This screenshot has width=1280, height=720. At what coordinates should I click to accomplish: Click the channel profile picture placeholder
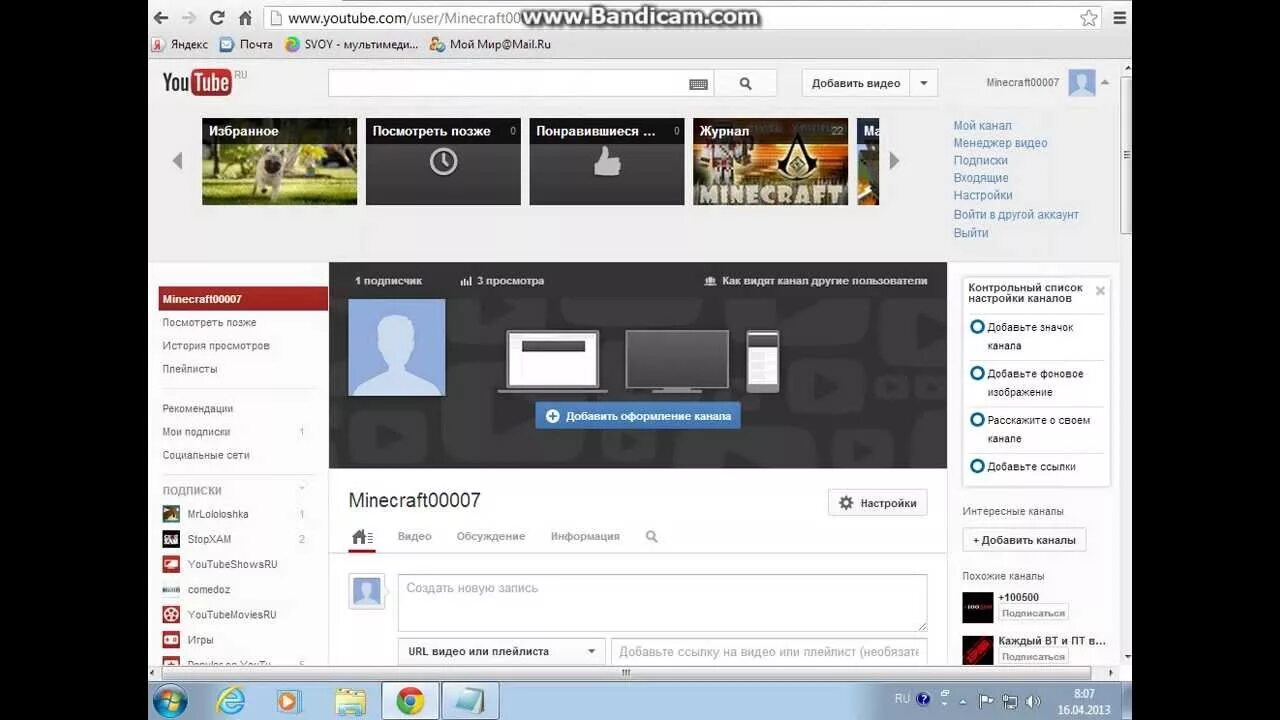tap(397, 347)
